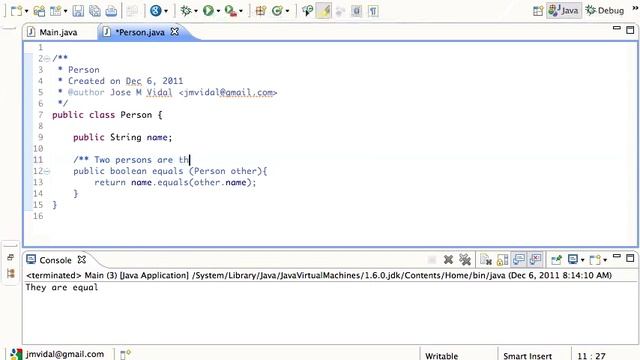Click the New Java Package icon

(x=261, y=11)
